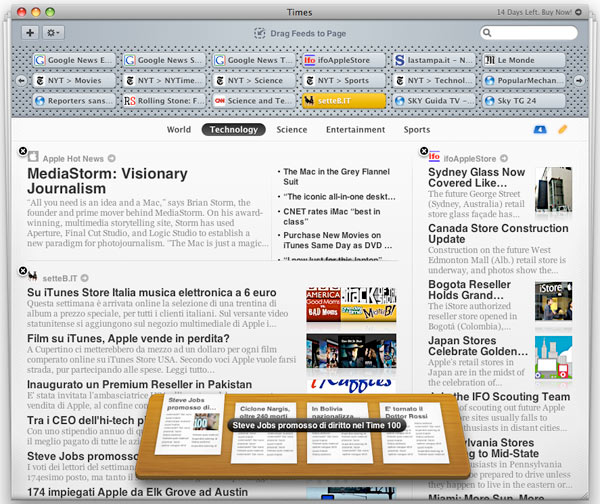Switch to the World tab

[x=178, y=130]
